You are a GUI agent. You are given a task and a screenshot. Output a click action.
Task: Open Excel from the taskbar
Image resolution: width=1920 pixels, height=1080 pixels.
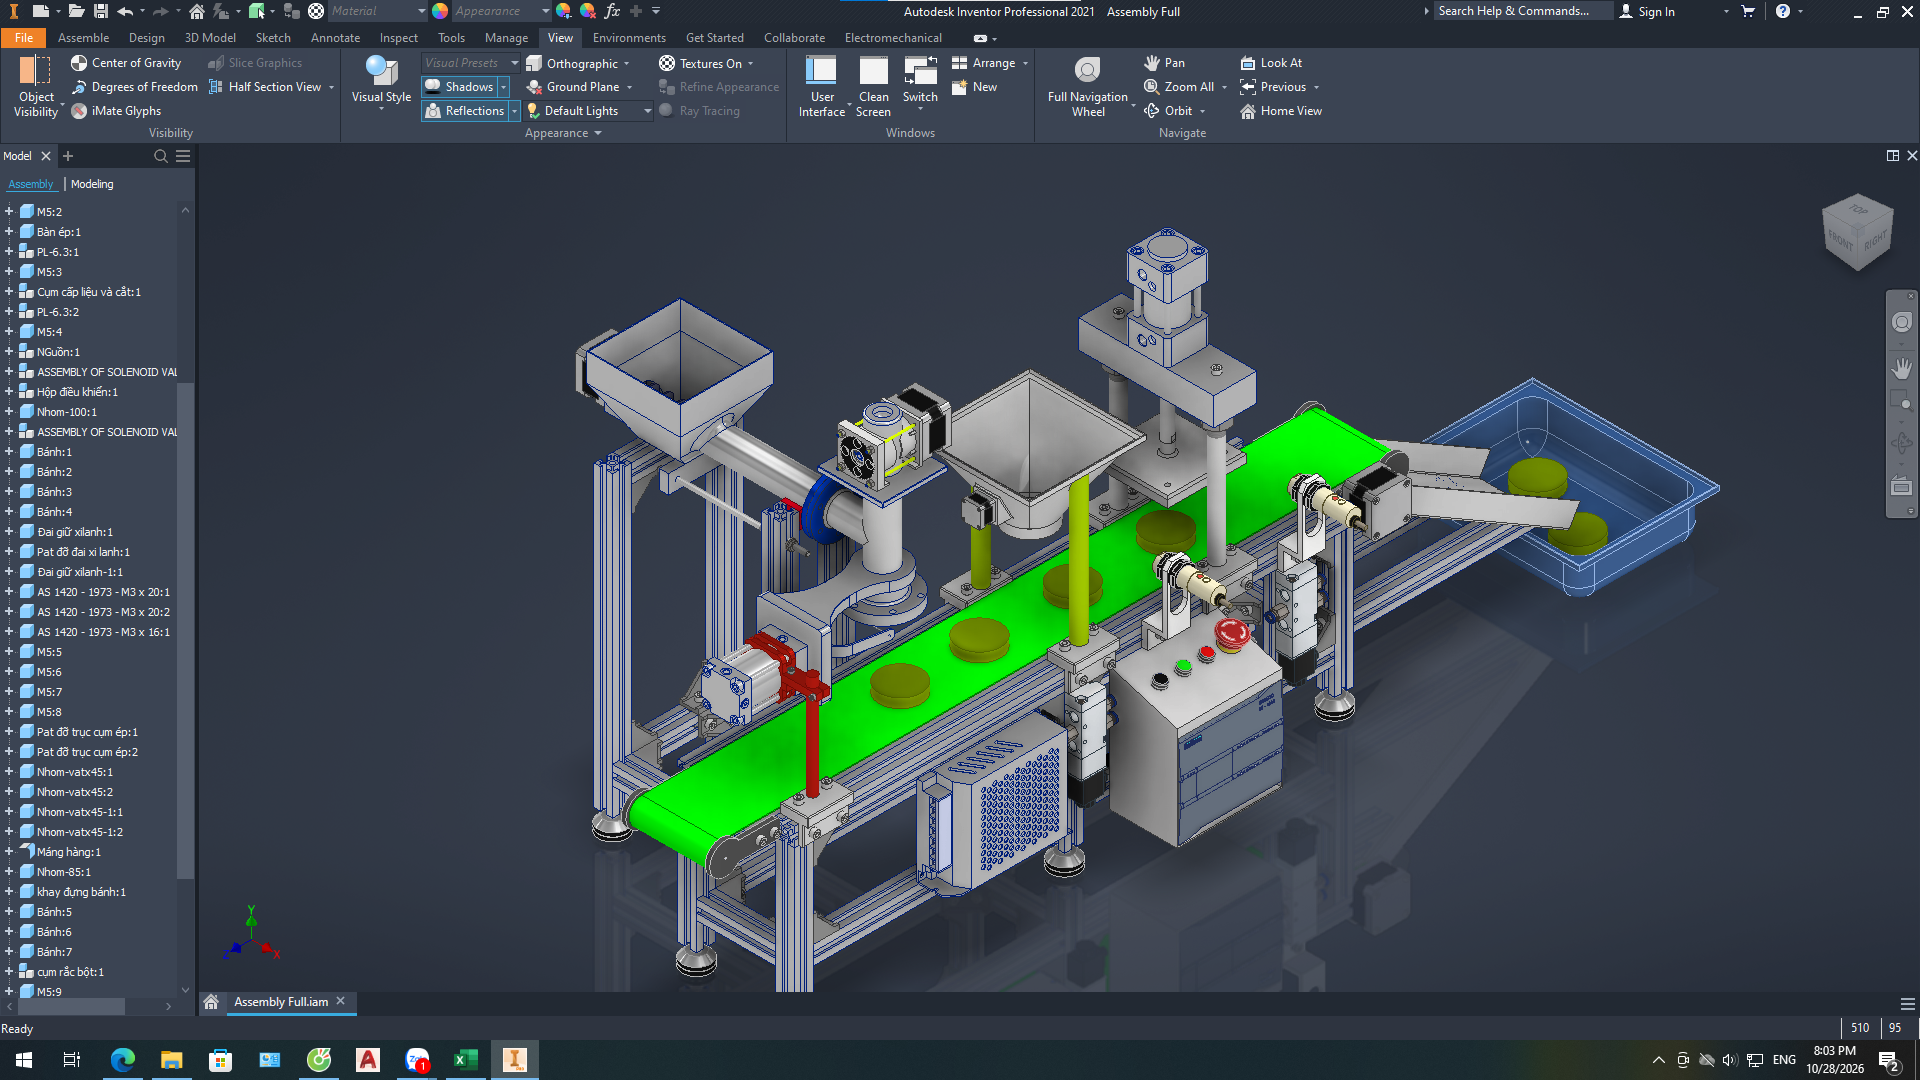466,1060
